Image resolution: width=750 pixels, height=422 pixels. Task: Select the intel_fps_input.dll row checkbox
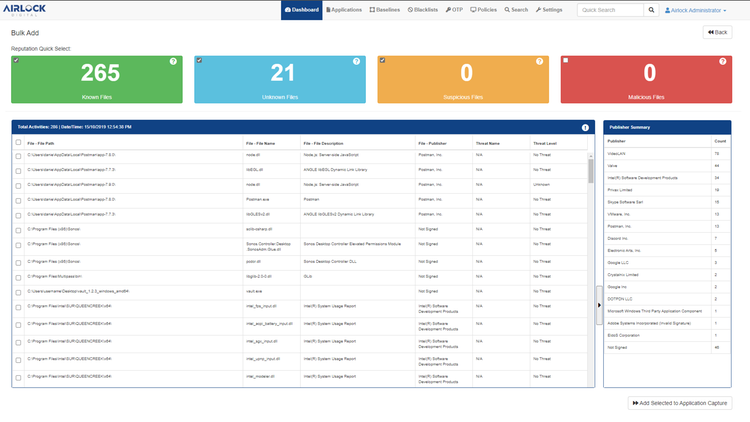coord(18,307)
